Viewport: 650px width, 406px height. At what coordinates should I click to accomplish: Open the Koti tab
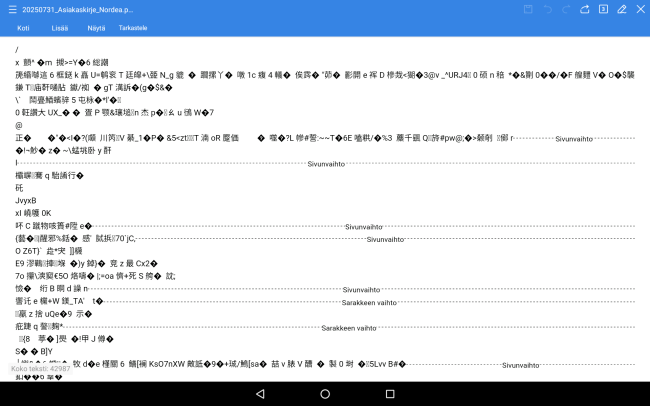[23, 28]
